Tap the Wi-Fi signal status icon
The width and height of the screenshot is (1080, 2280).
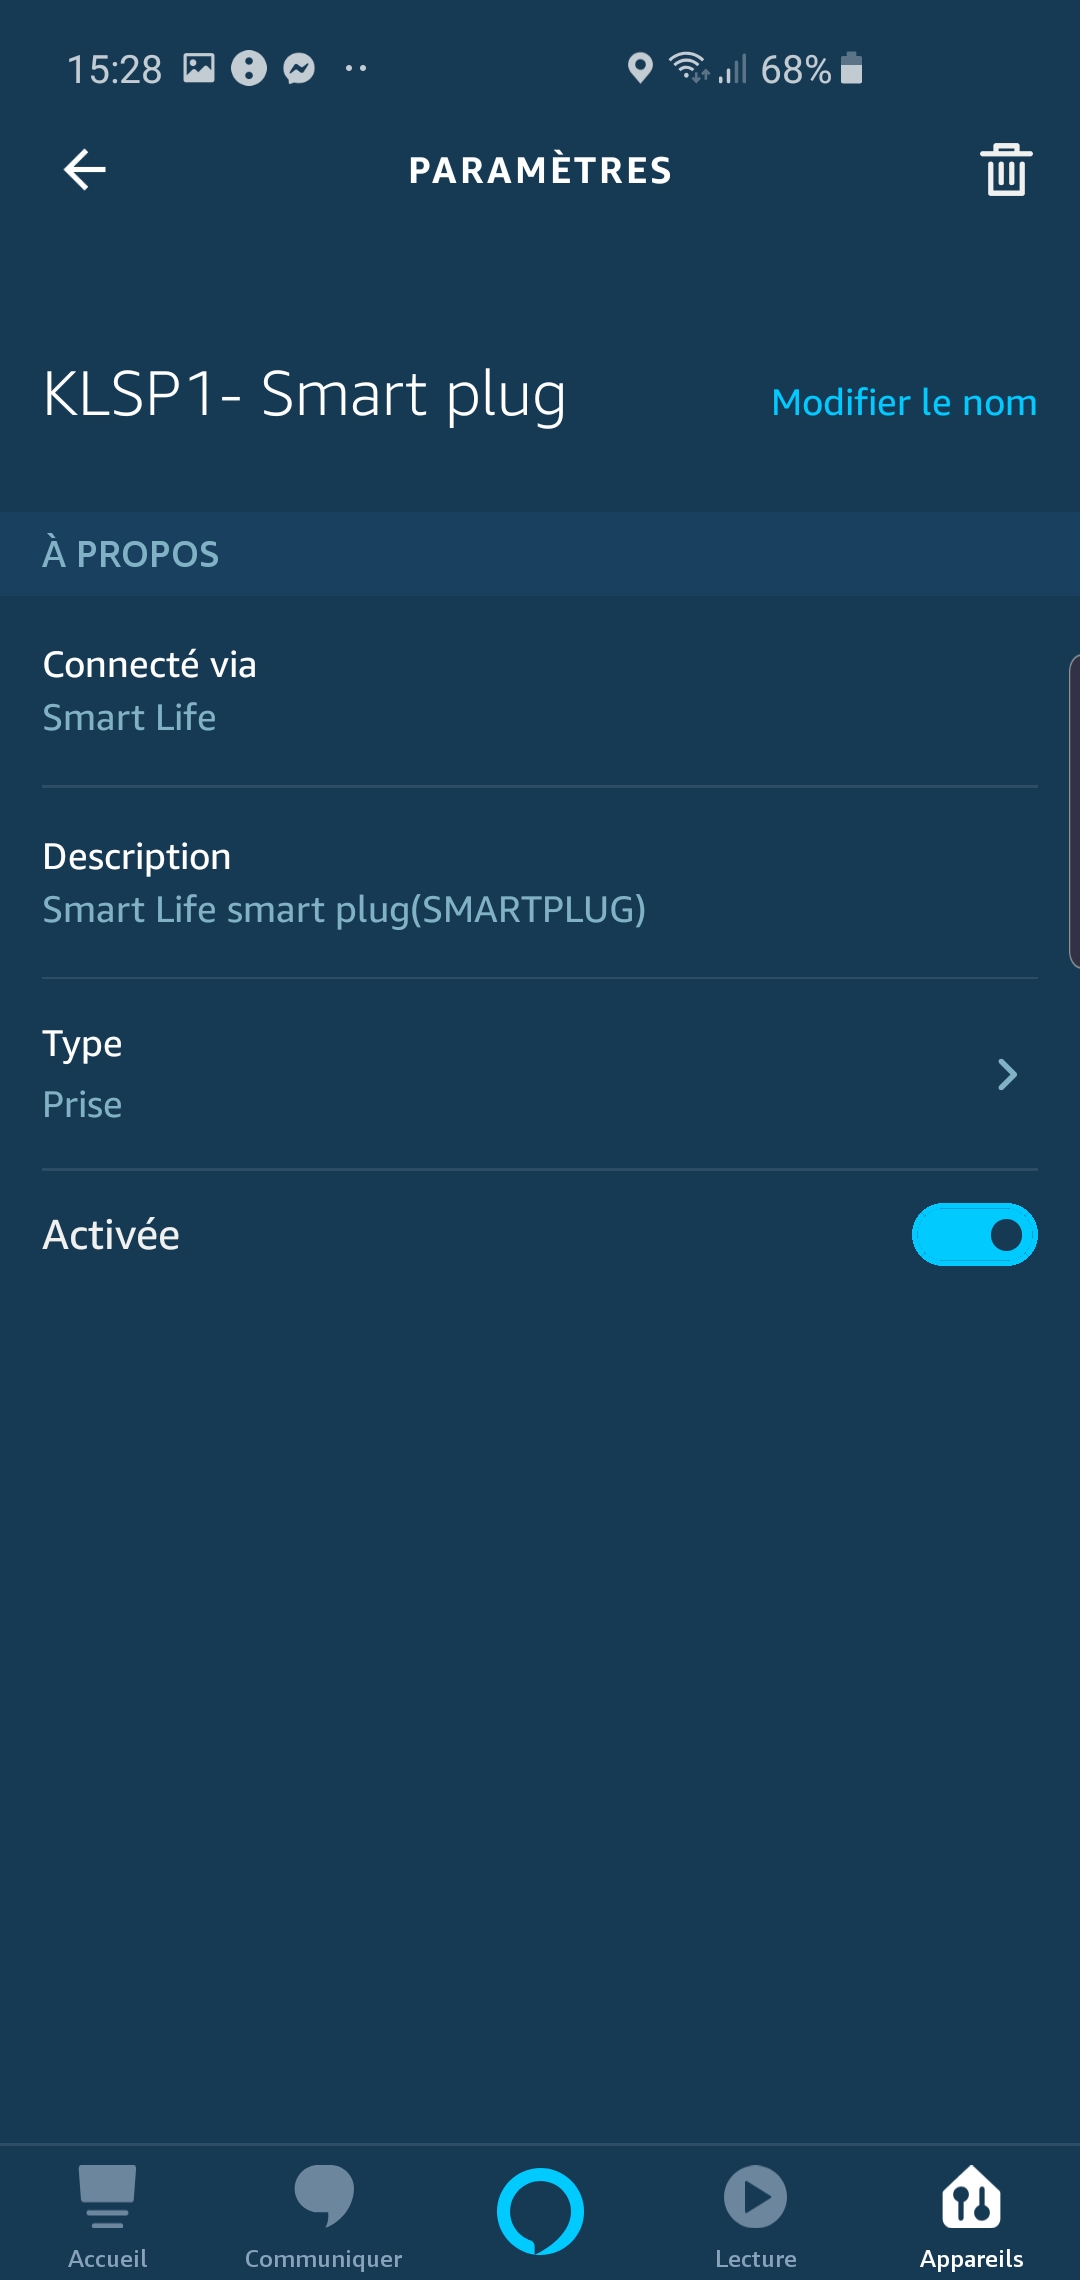[690, 66]
